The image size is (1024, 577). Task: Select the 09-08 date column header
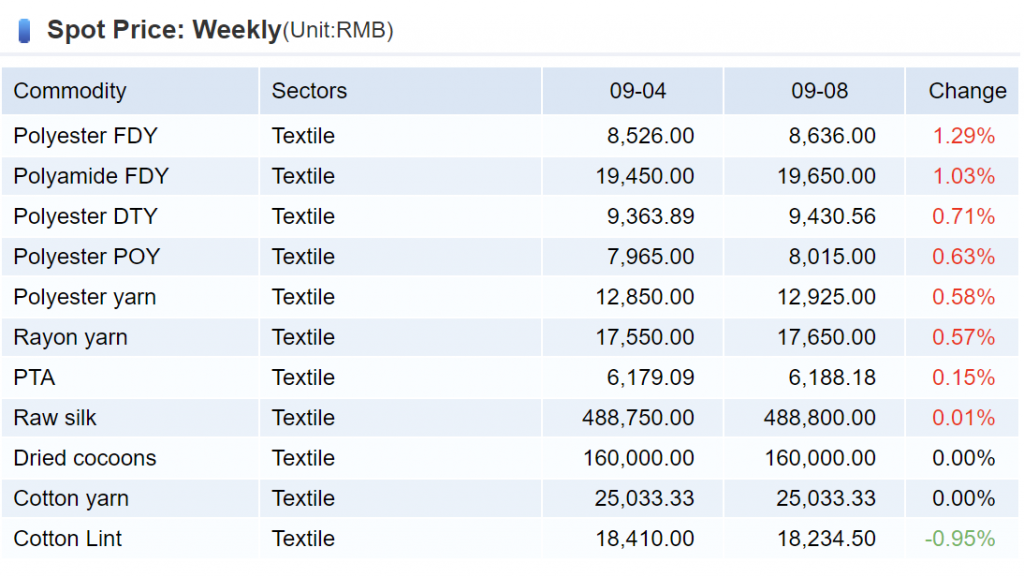click(819, 91)
